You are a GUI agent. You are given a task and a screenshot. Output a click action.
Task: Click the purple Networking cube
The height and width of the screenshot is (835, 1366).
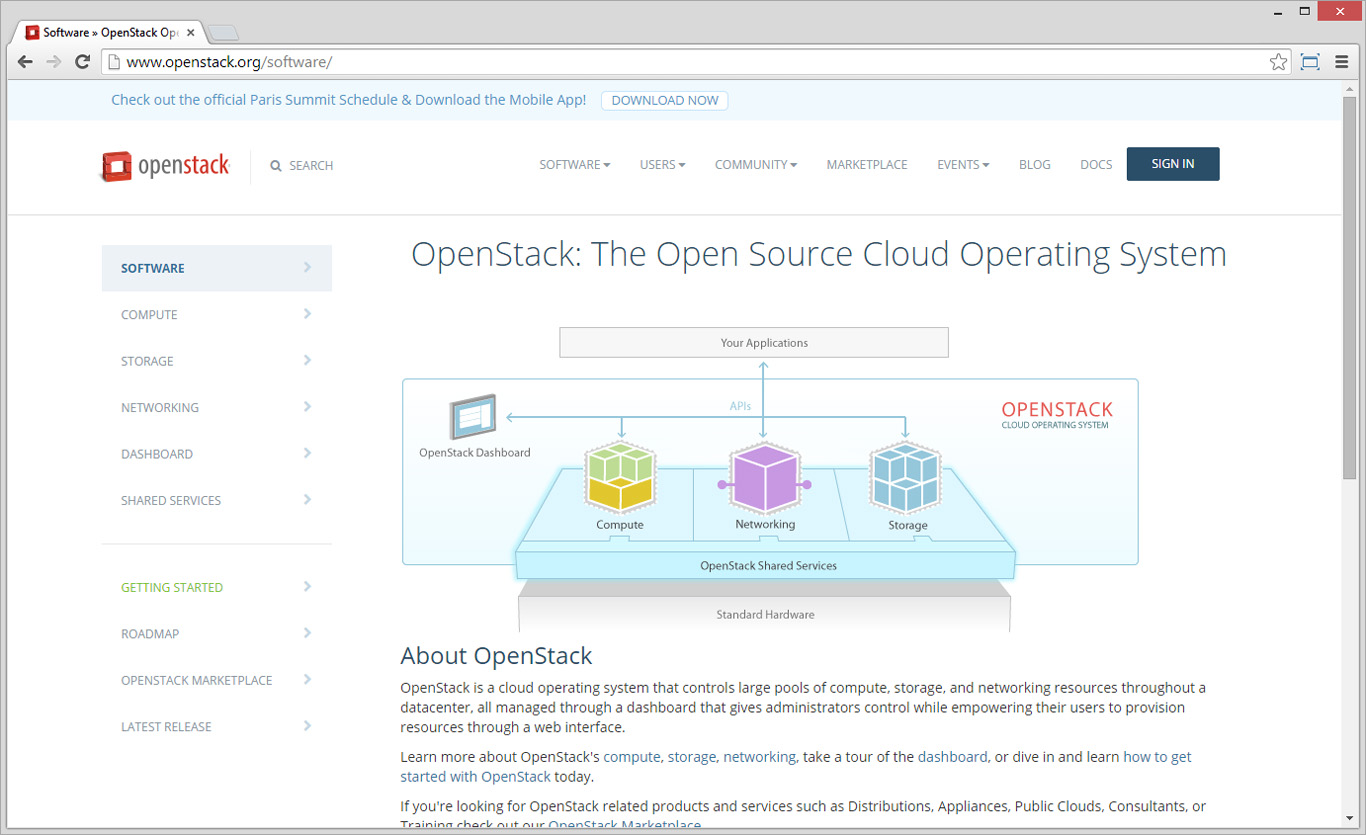click(x=764, y=477)
